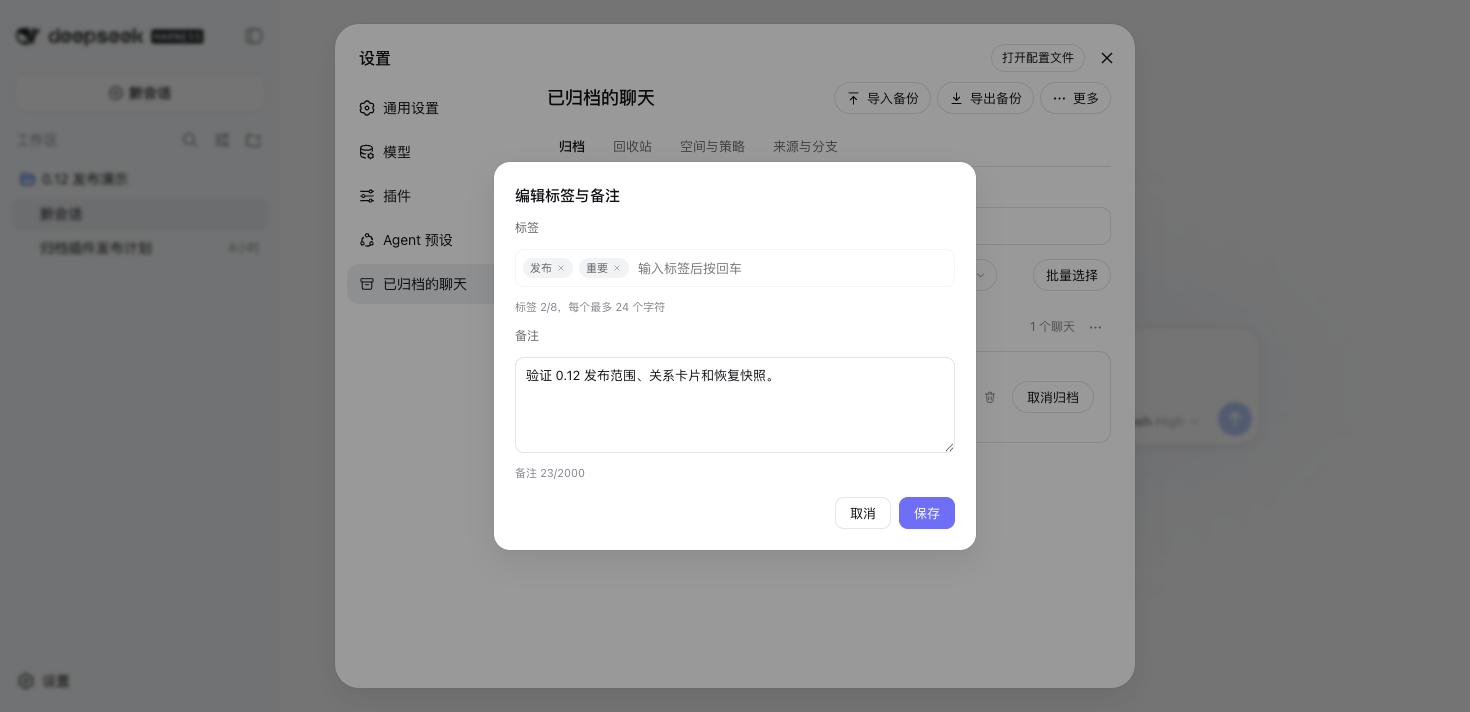Click the 编辑标签与备注 dialog title
Viewport: 1470px width, 712px height.
pyautogui.click(x=567, y=196)
